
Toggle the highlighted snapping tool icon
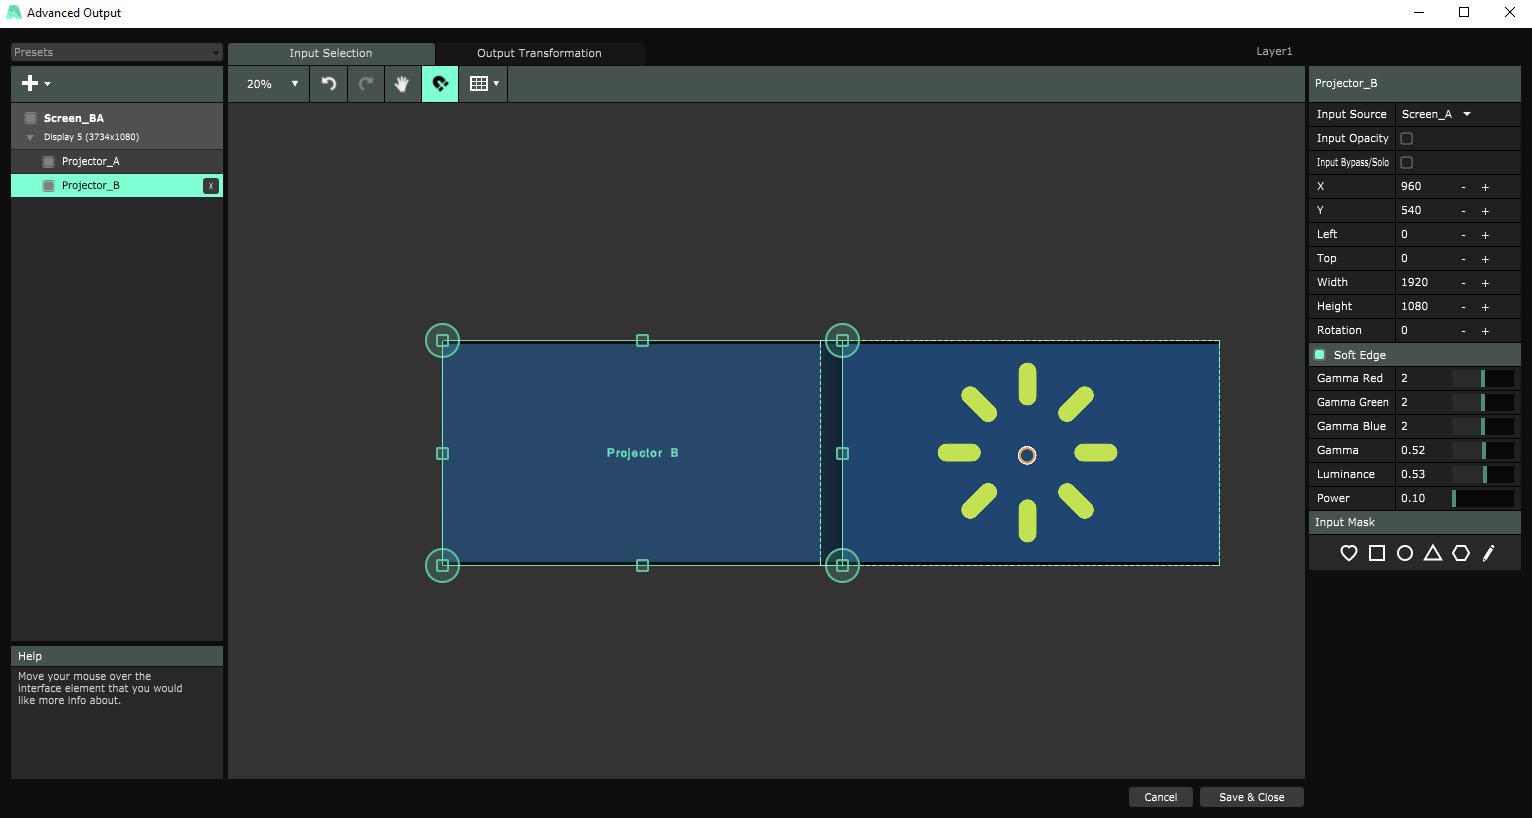tap(440, 84)
